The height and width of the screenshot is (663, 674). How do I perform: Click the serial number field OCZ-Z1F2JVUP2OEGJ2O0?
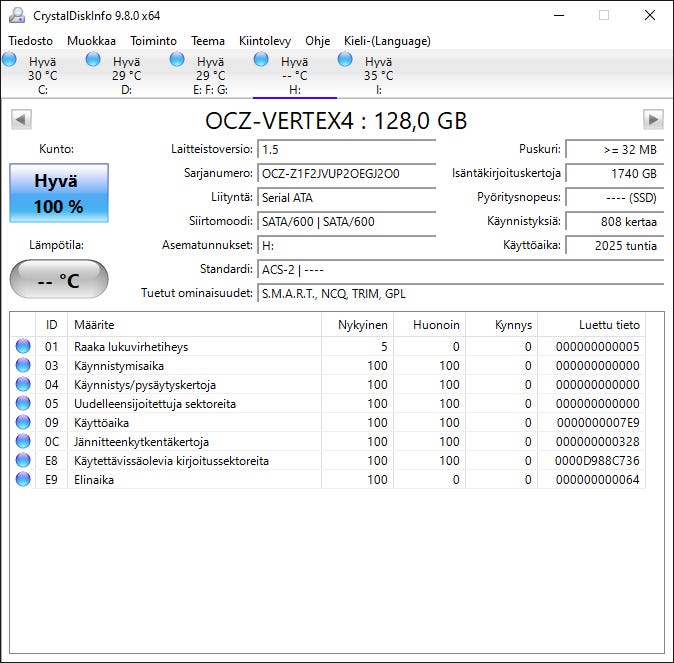click(346, 174)
